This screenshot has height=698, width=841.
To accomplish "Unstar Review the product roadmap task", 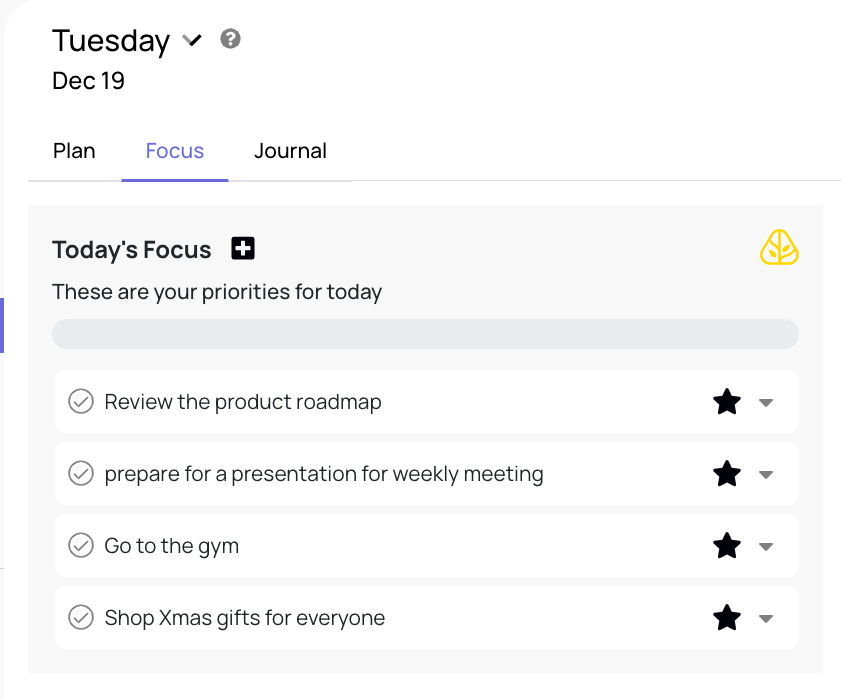I will (x=727, y=402).
